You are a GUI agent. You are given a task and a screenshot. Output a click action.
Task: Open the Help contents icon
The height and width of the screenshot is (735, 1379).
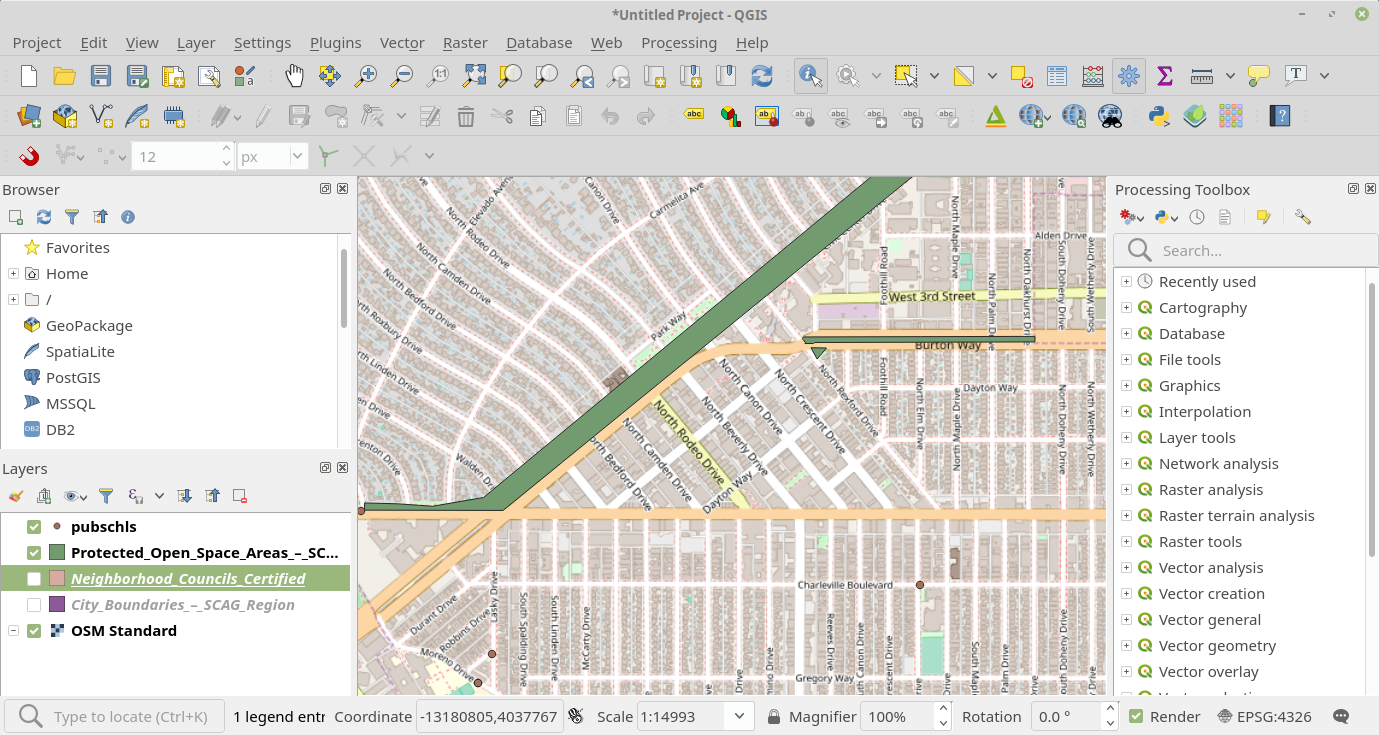1280,116
